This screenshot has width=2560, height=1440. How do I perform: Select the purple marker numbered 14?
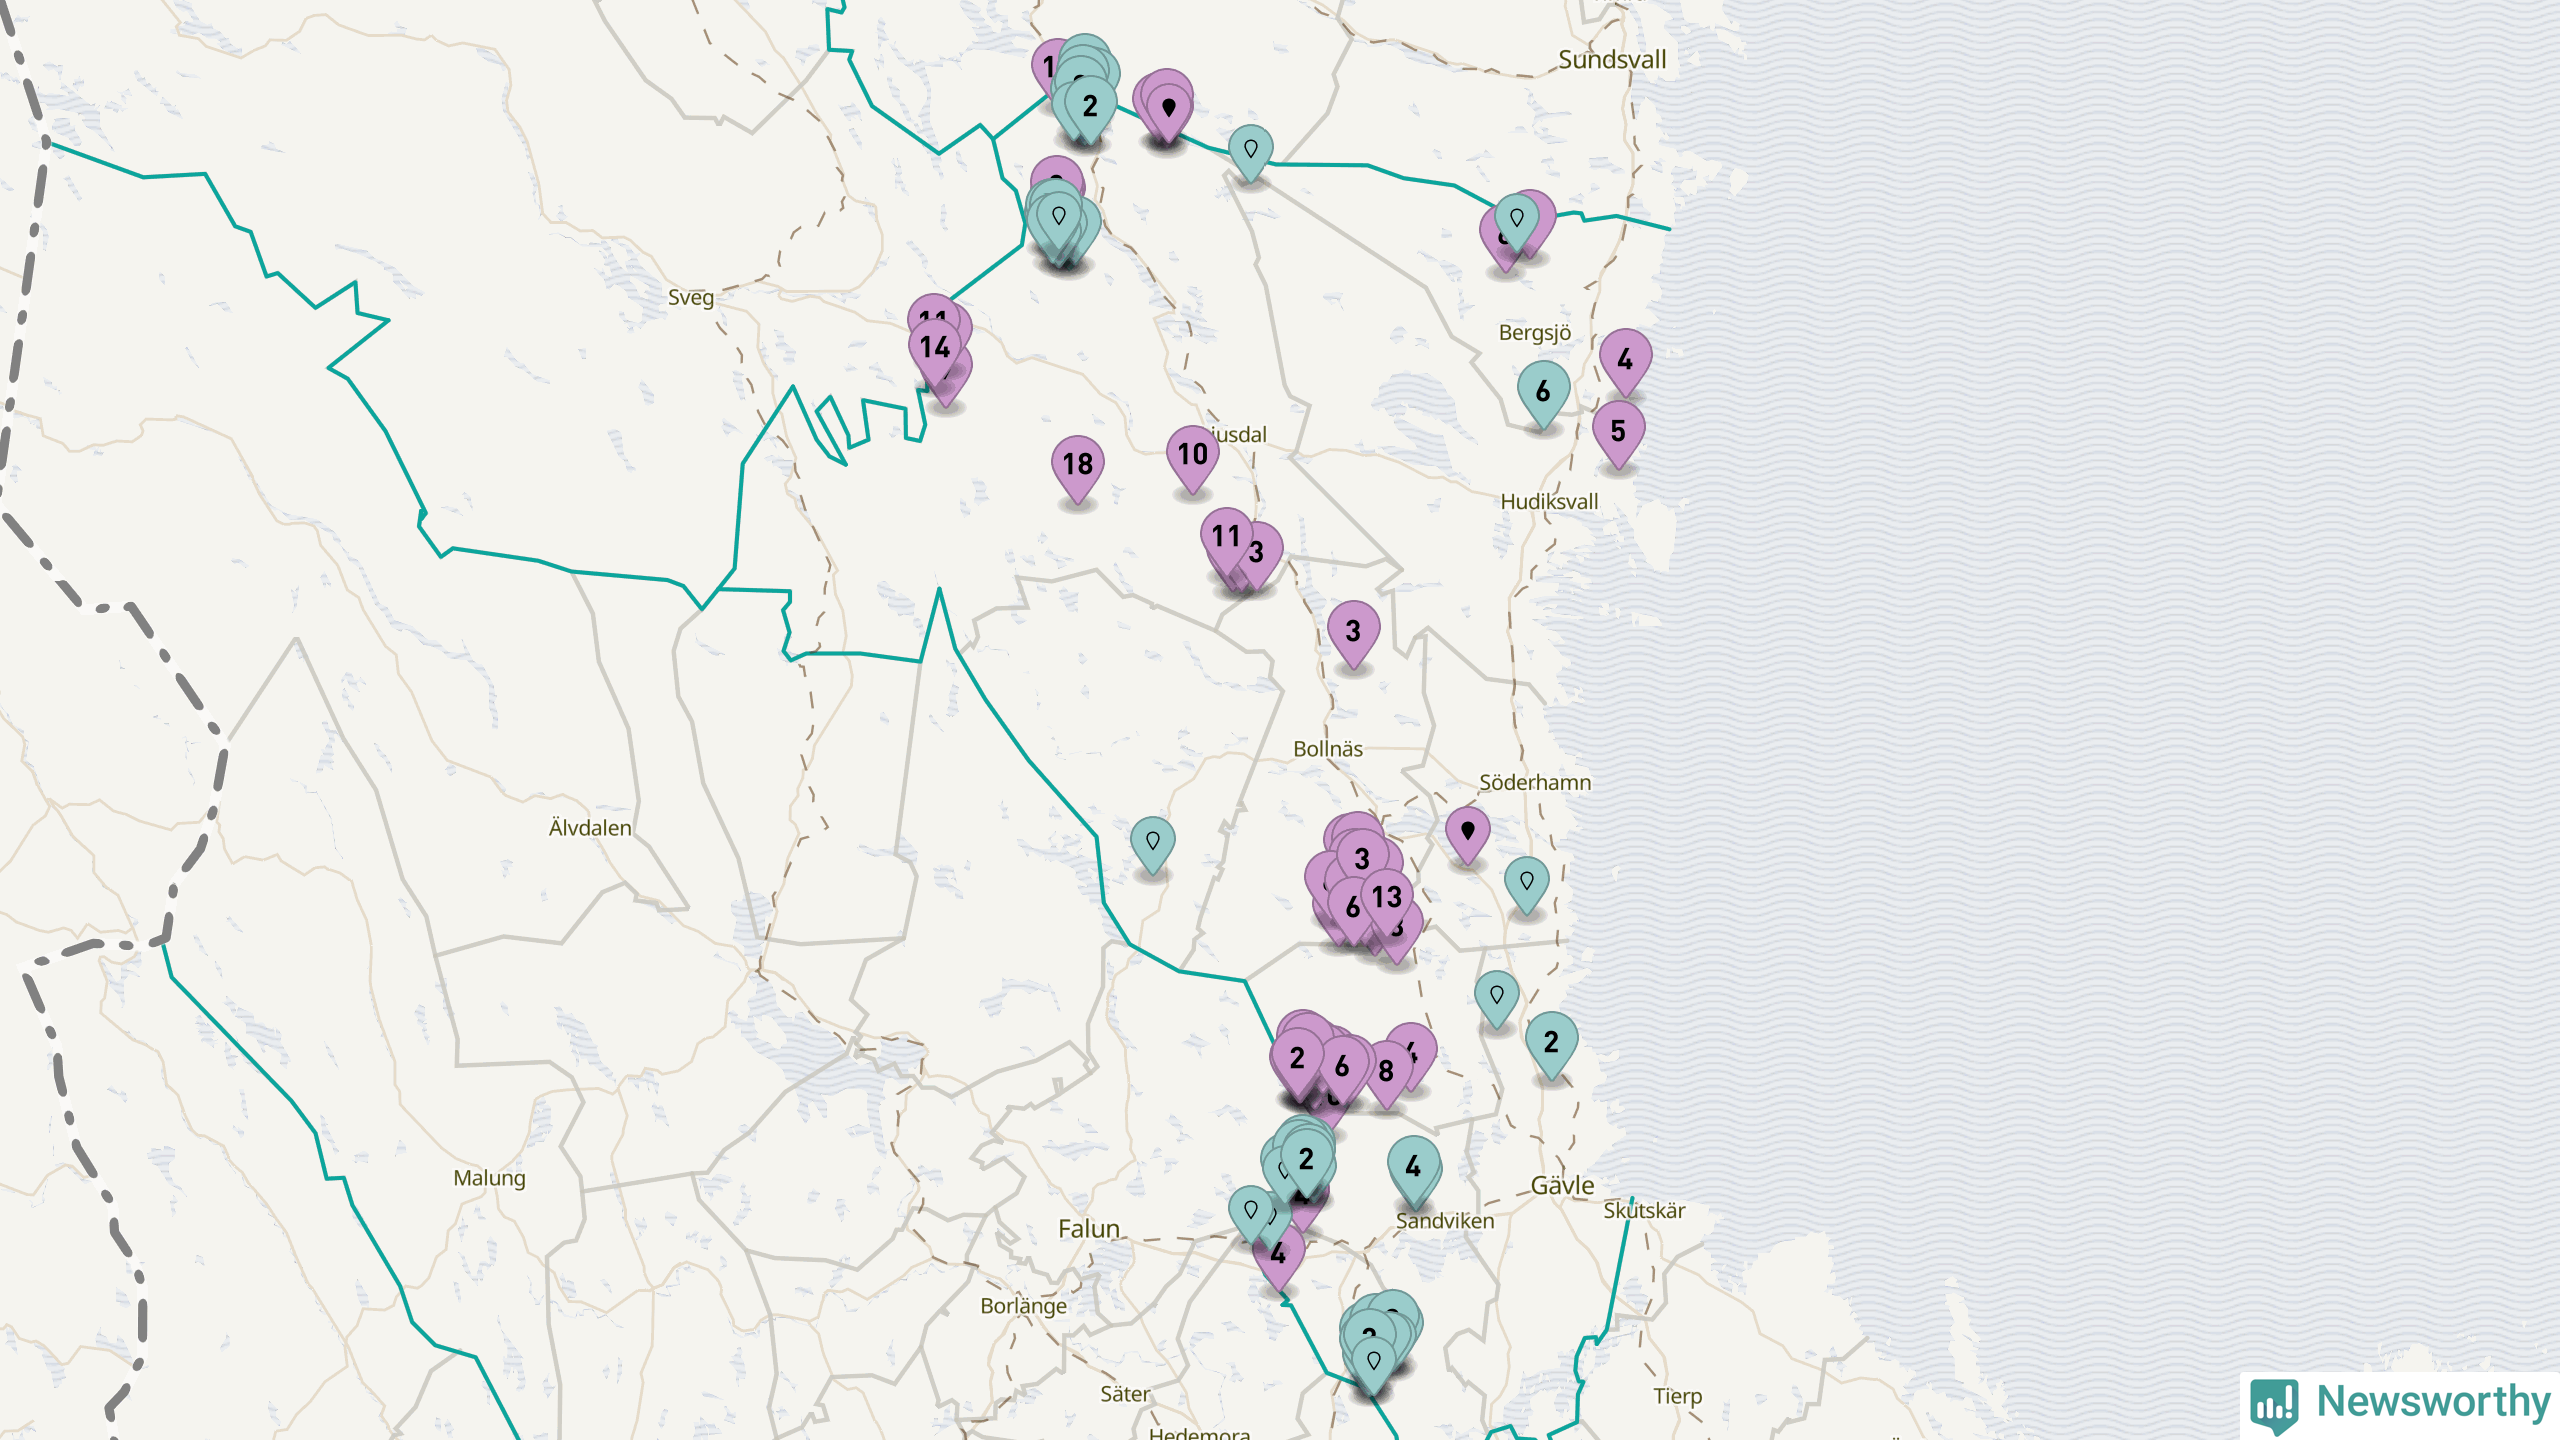tap(935, 351)
